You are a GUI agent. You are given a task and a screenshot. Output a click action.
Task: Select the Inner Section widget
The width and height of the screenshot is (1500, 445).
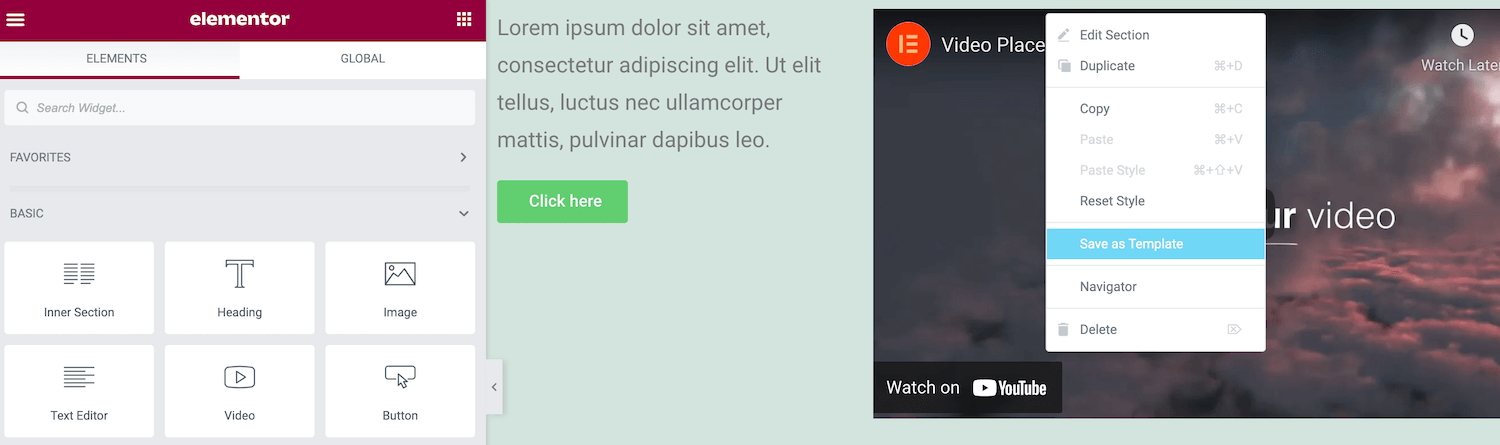(x=79, y=288)
